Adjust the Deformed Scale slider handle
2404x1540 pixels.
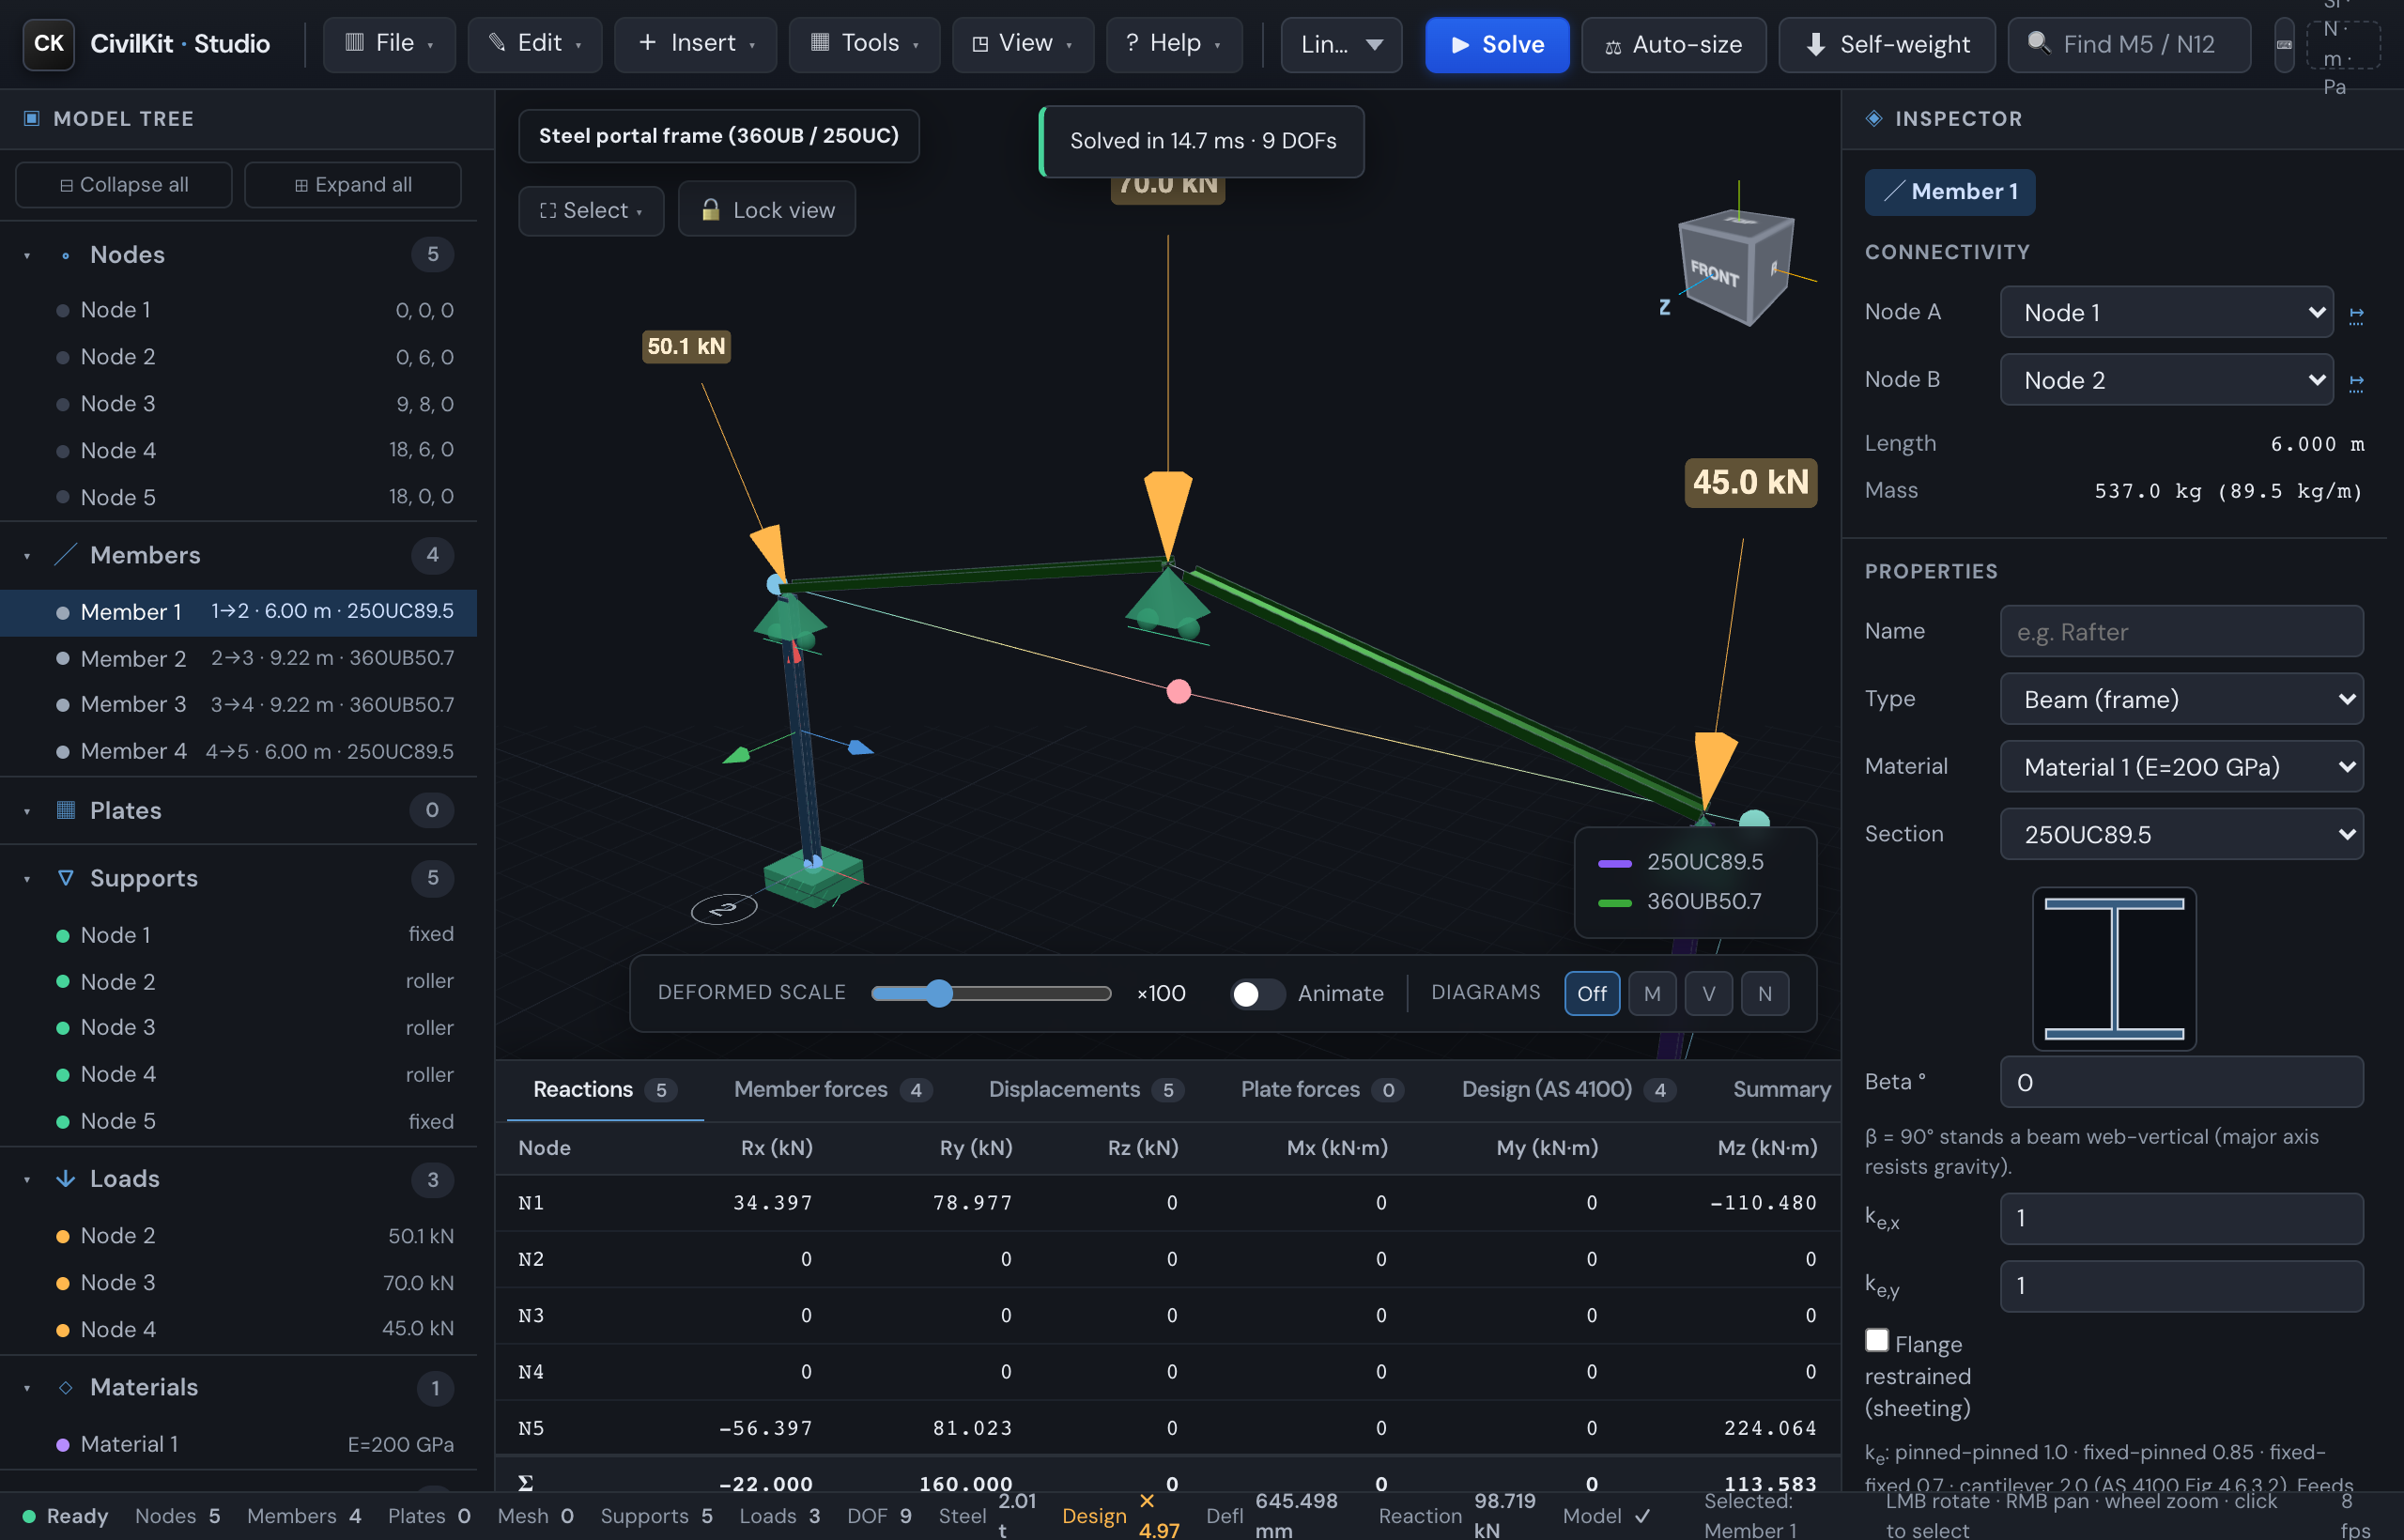(x=938, y=993)
